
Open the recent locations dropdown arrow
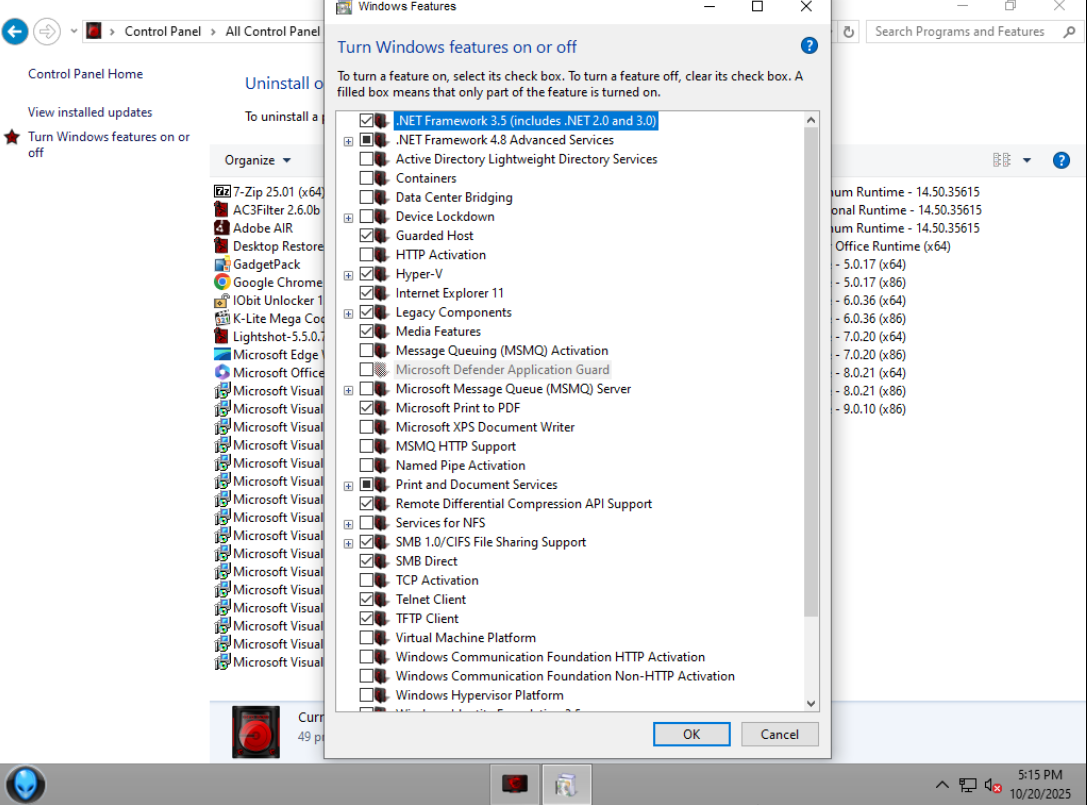click(x=73, y=31)
